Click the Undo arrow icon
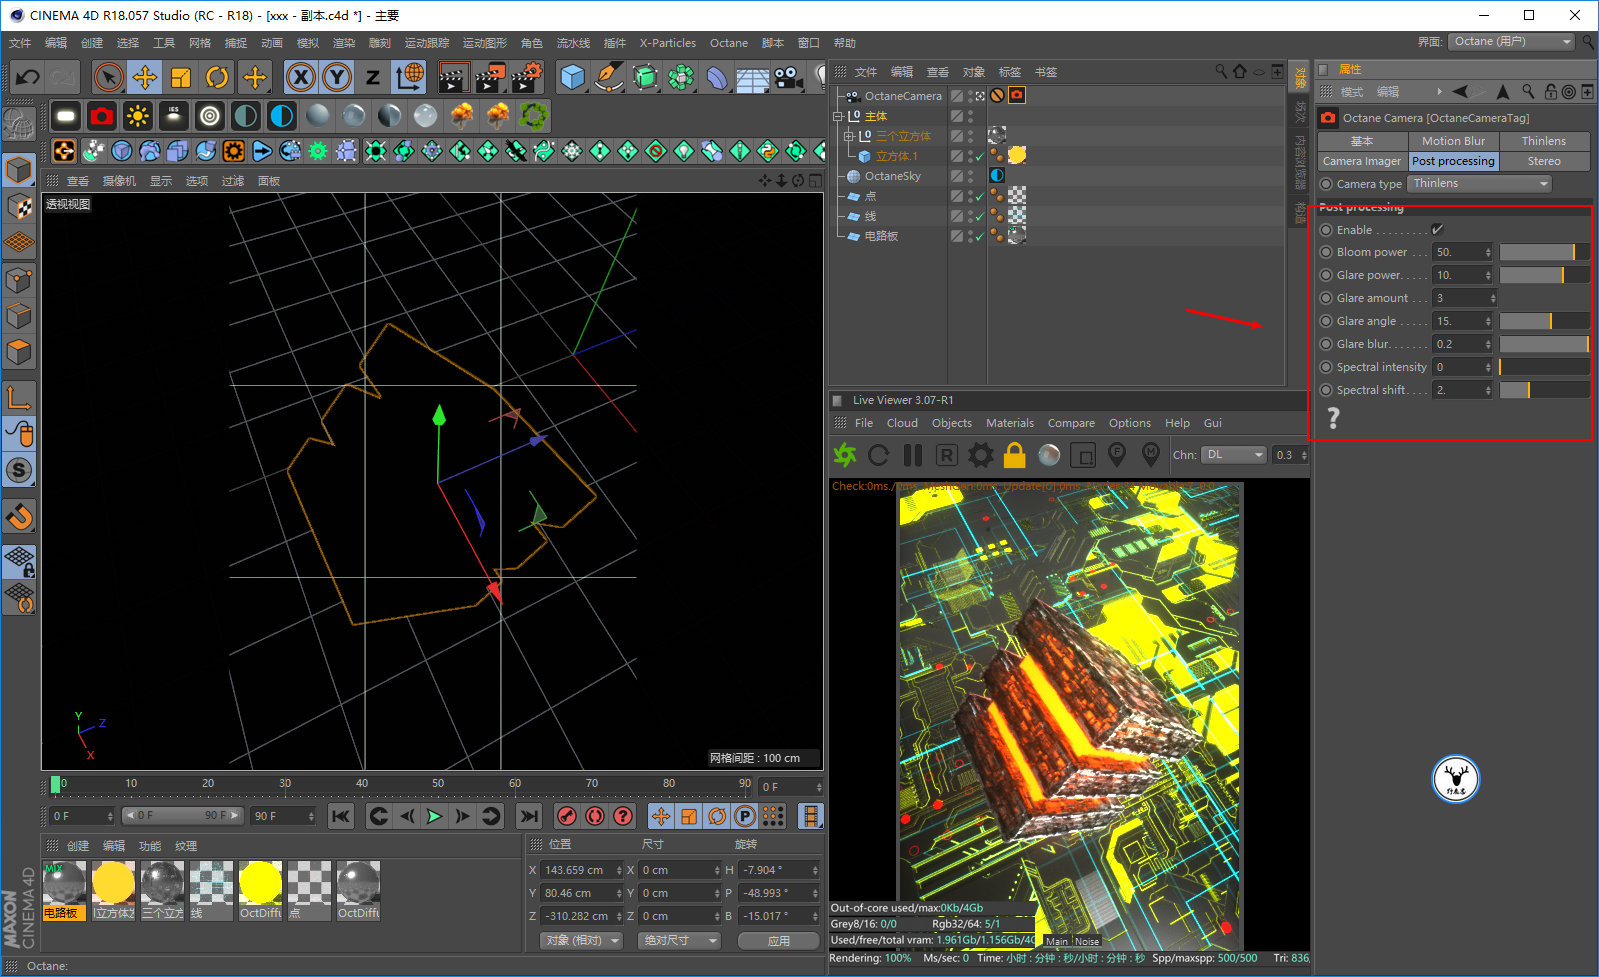 pyautogui.click(x=27, y=77)
